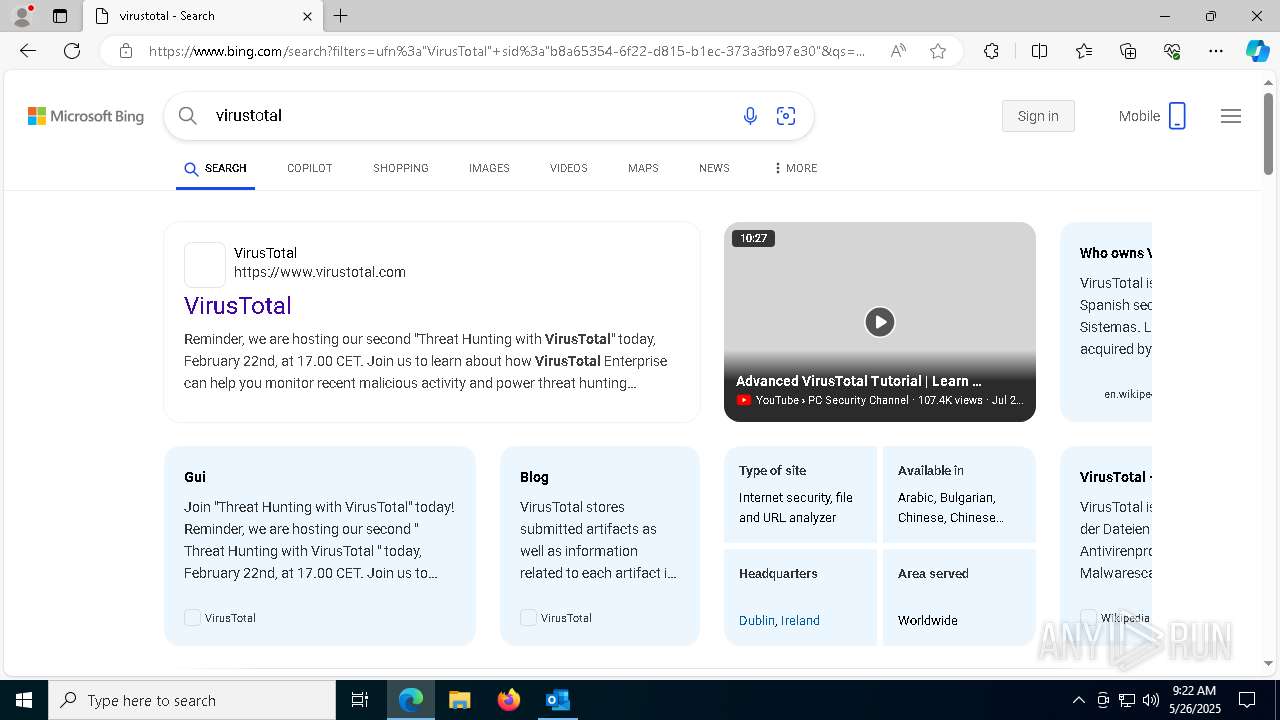This screenshot has width=1280, height=720.
Task: Click the scrollbar down arrow
Action: click(x=1268, y=662)
